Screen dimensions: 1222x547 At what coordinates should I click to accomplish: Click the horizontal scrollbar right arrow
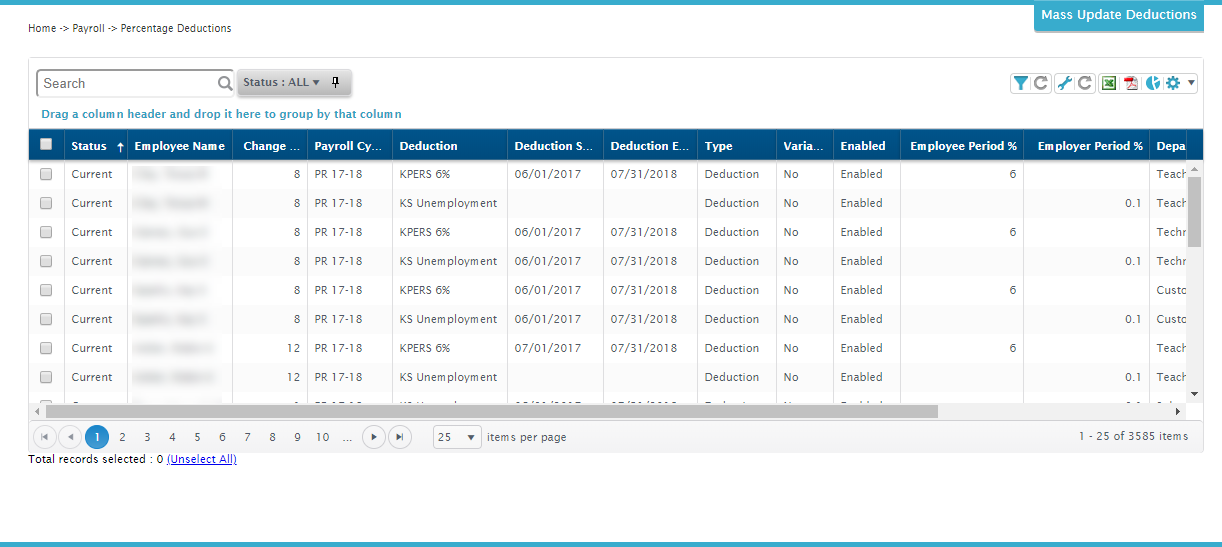(x=1178, y=411)
